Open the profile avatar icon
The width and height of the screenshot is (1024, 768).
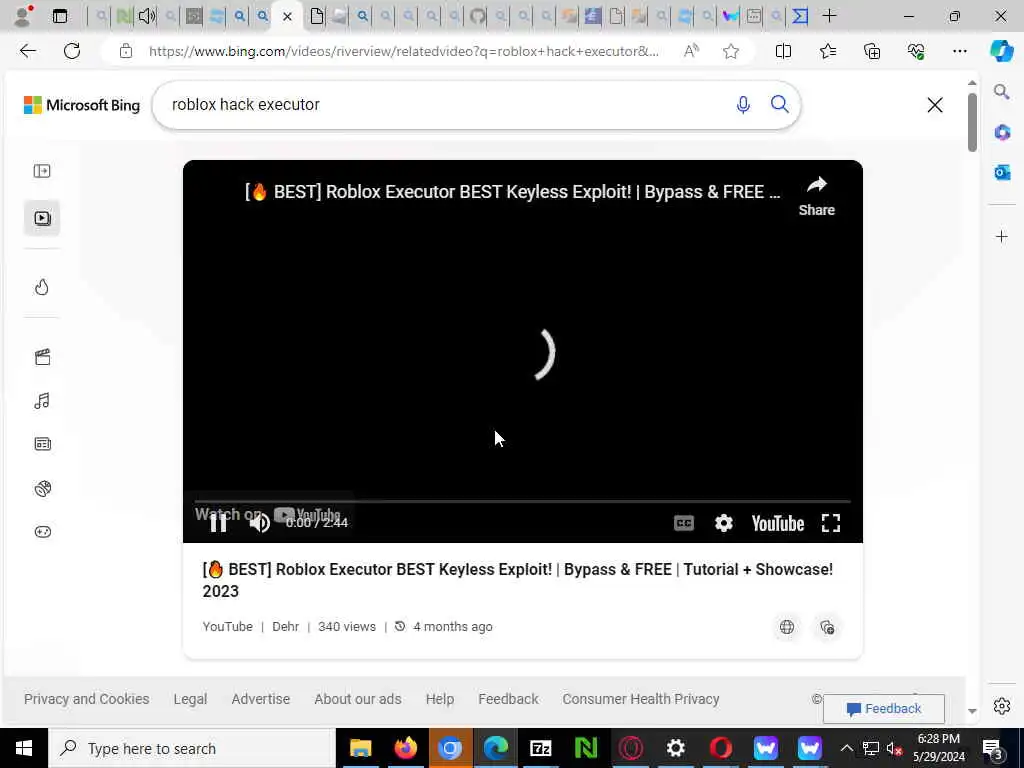[23, 16]
